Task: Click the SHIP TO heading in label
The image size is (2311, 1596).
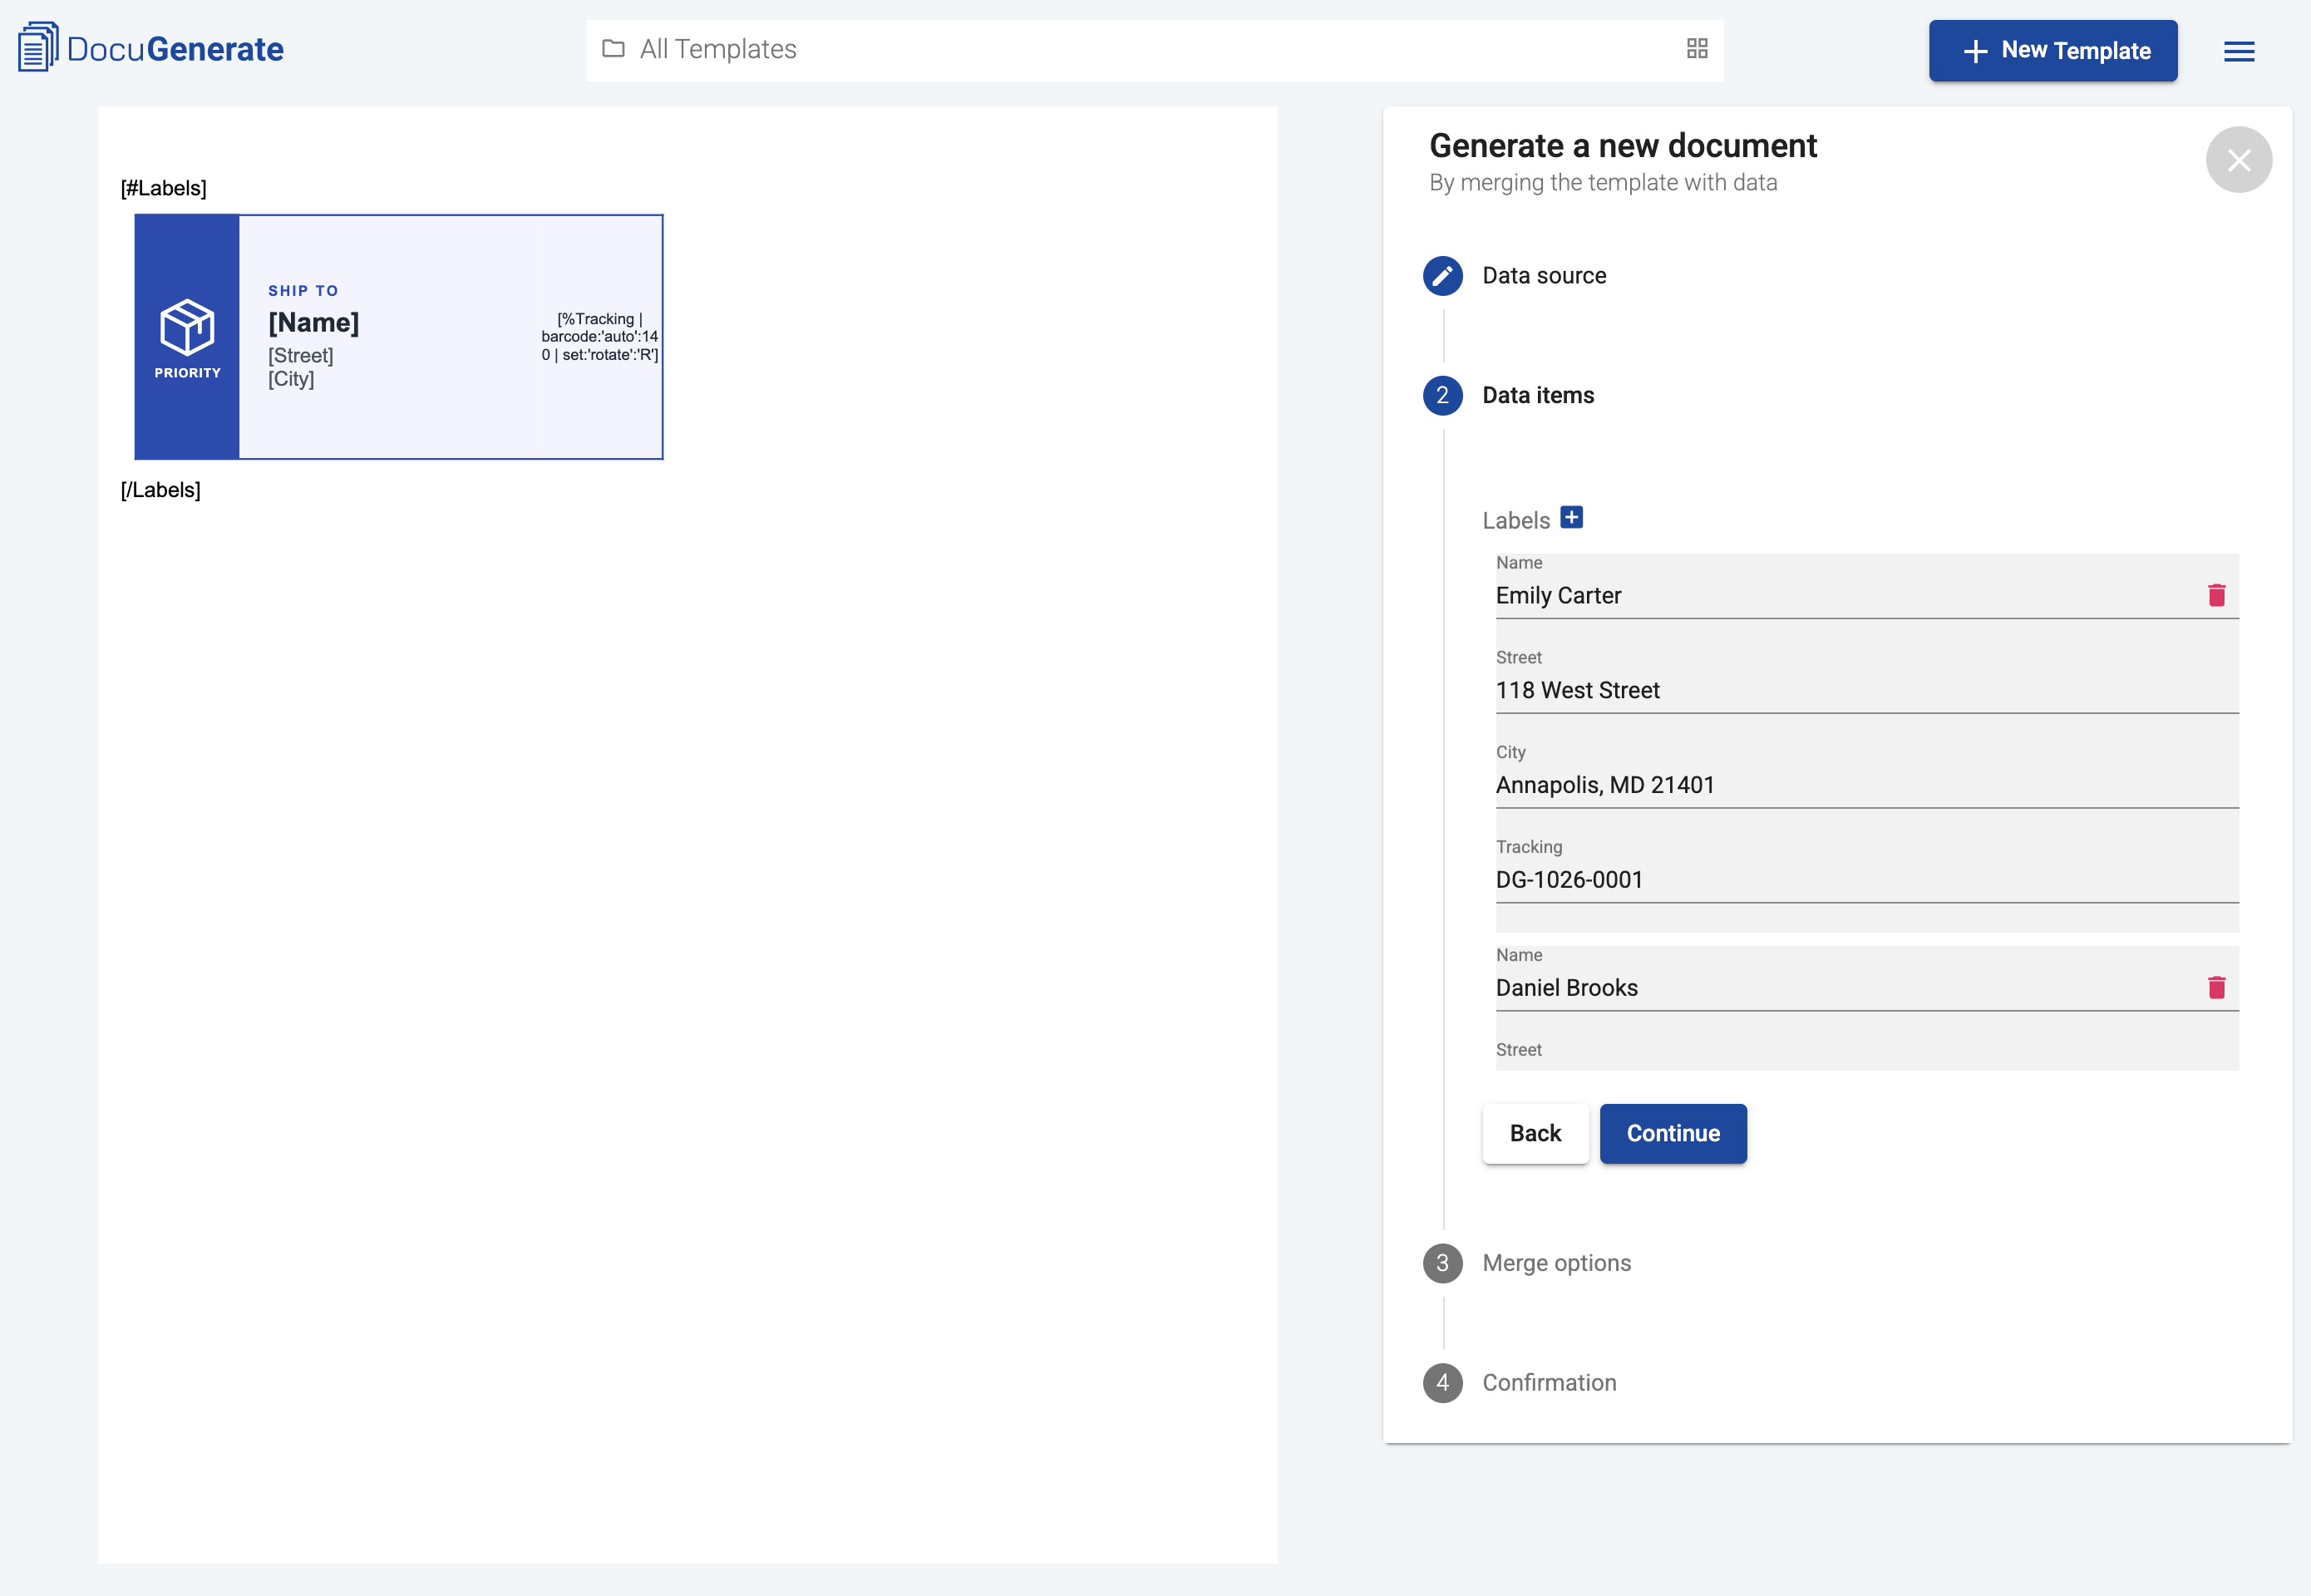Action: click(303, 291)
